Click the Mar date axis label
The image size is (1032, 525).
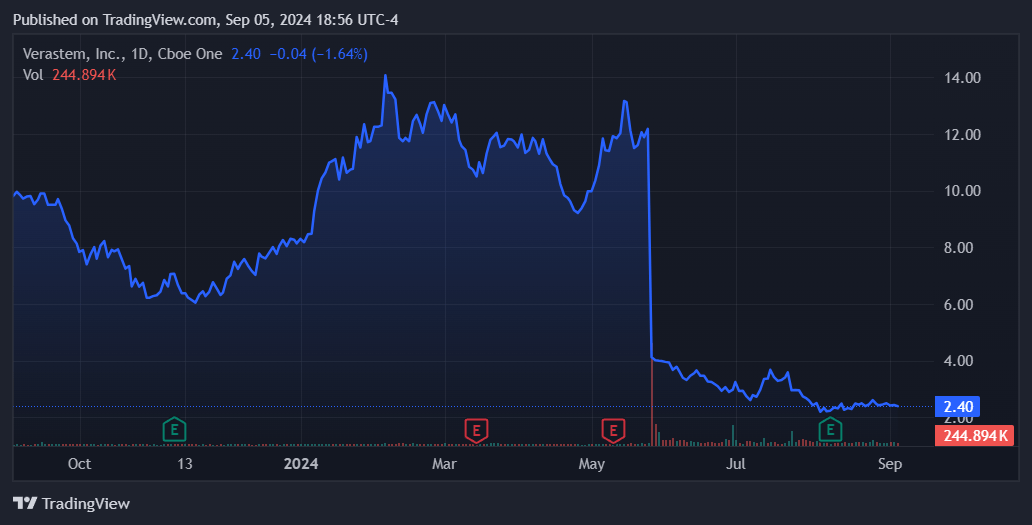point(444,464)
